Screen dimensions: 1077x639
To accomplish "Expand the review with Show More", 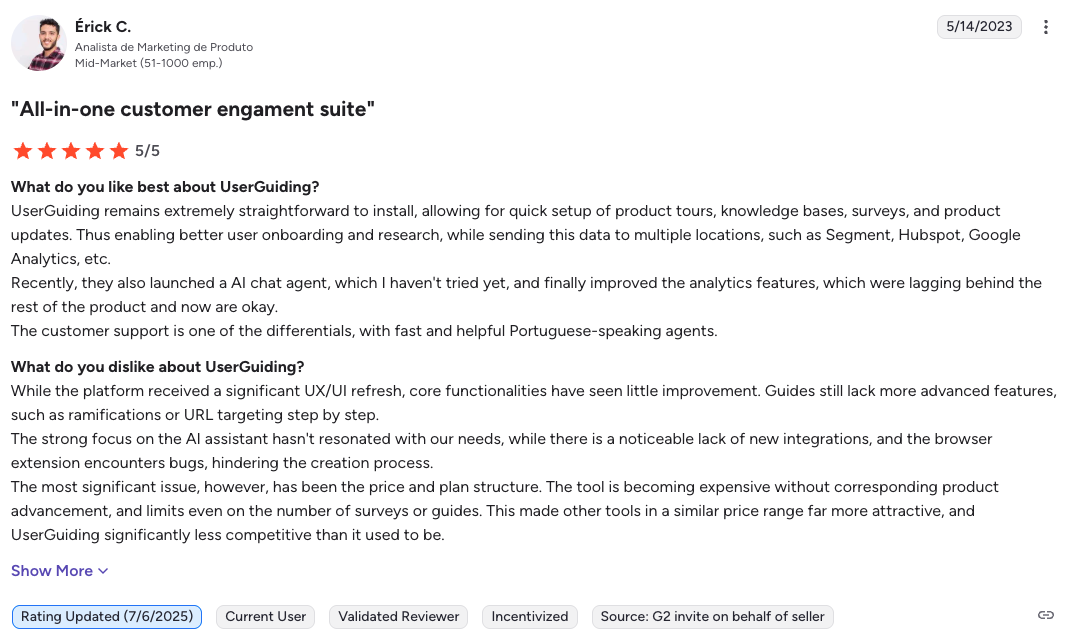I will pos(60,571).
